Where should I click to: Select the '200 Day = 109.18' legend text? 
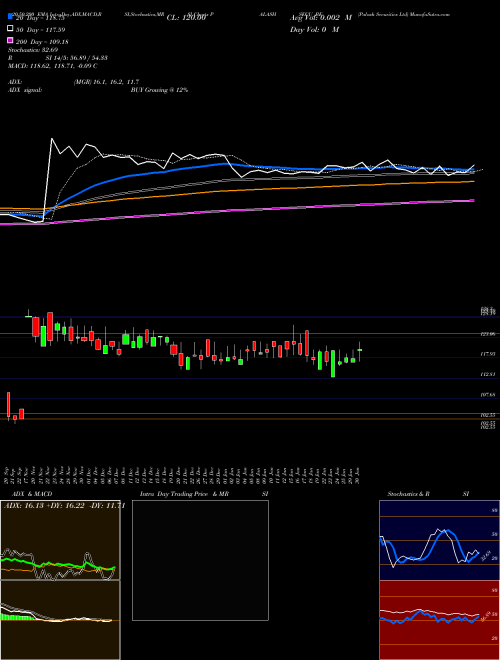pos(42,42)
